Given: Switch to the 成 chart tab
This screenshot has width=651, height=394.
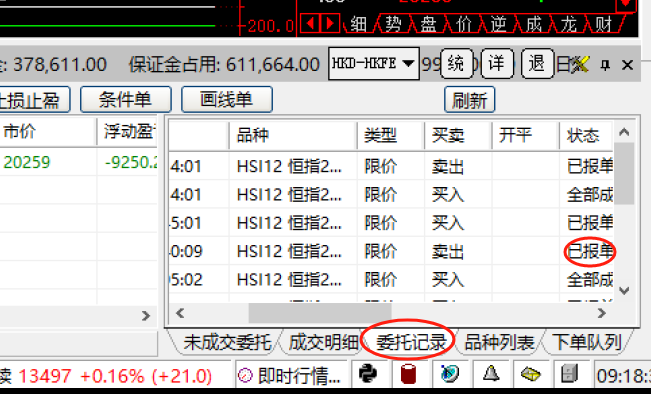Looking at the screenshot, I should 534,24.
